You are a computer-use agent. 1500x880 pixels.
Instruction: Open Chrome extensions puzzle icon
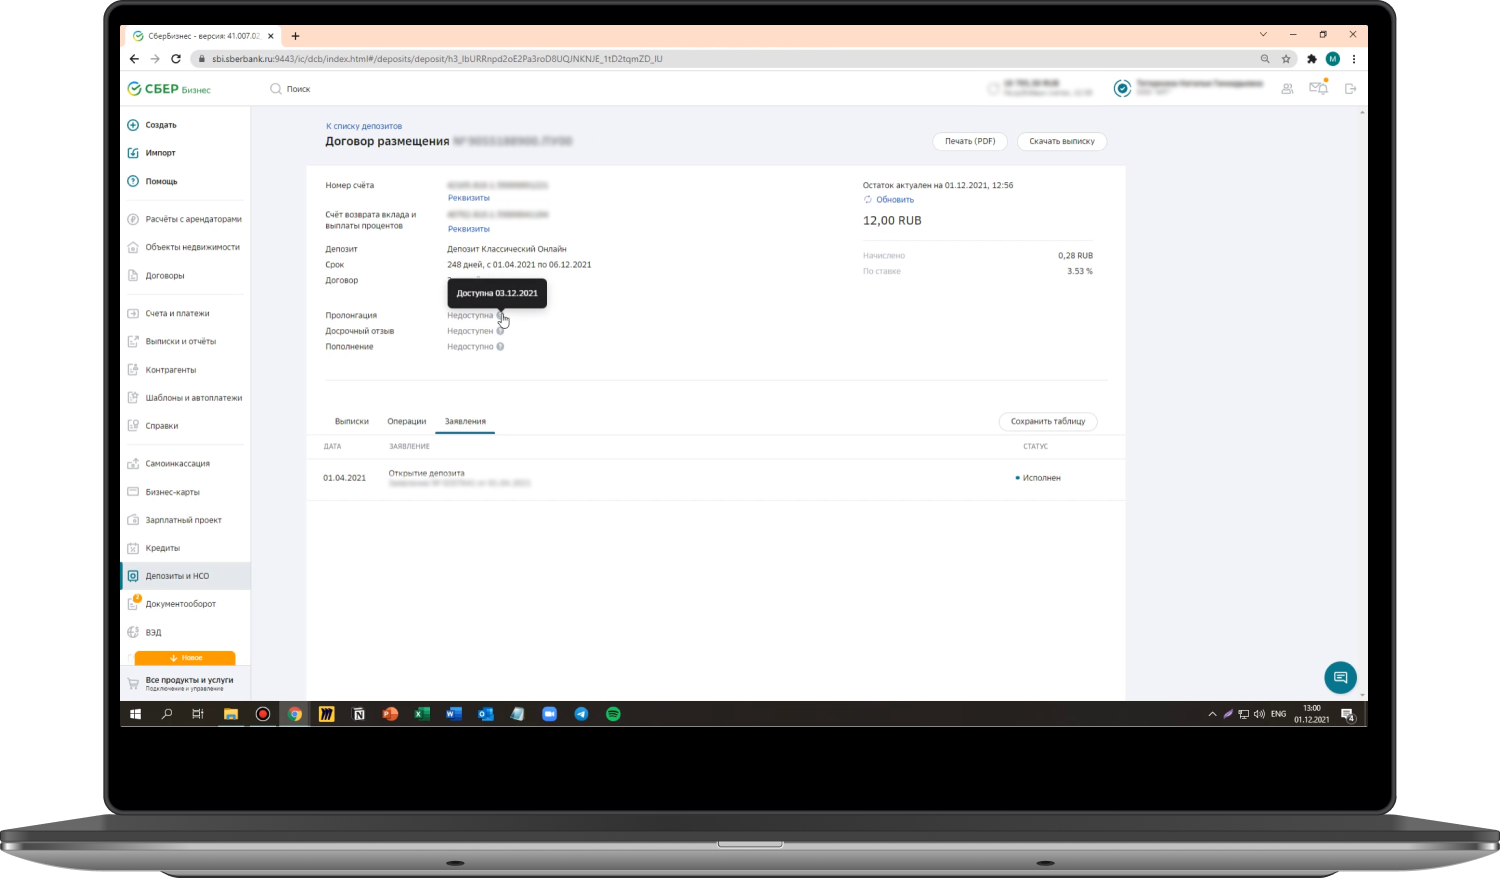[1312, 59]
